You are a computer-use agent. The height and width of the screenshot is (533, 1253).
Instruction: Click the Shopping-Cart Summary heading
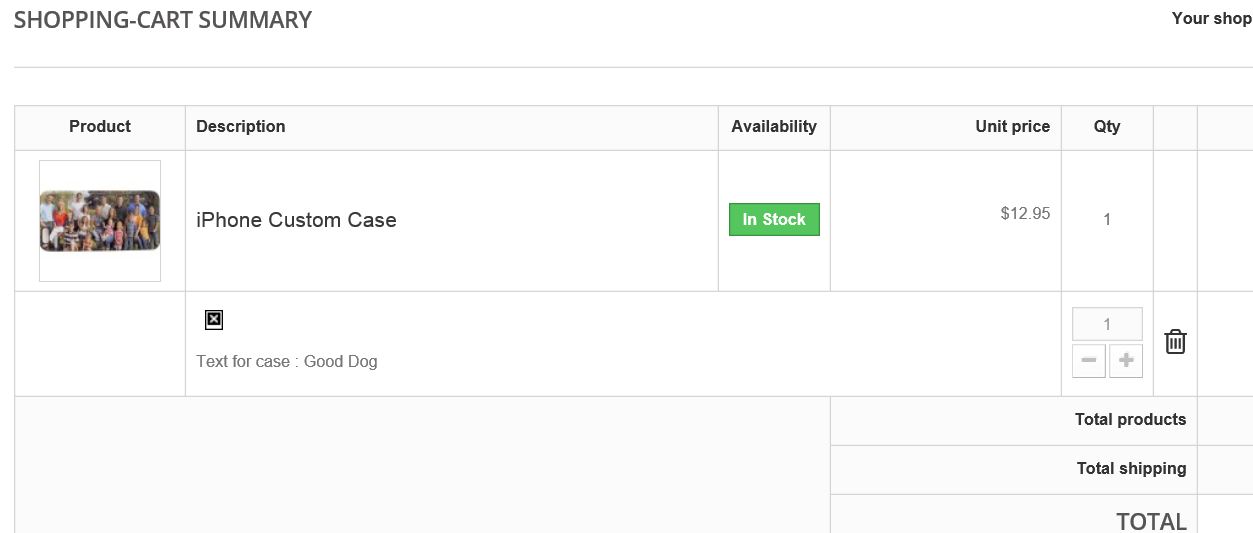(x=163, y=20)
